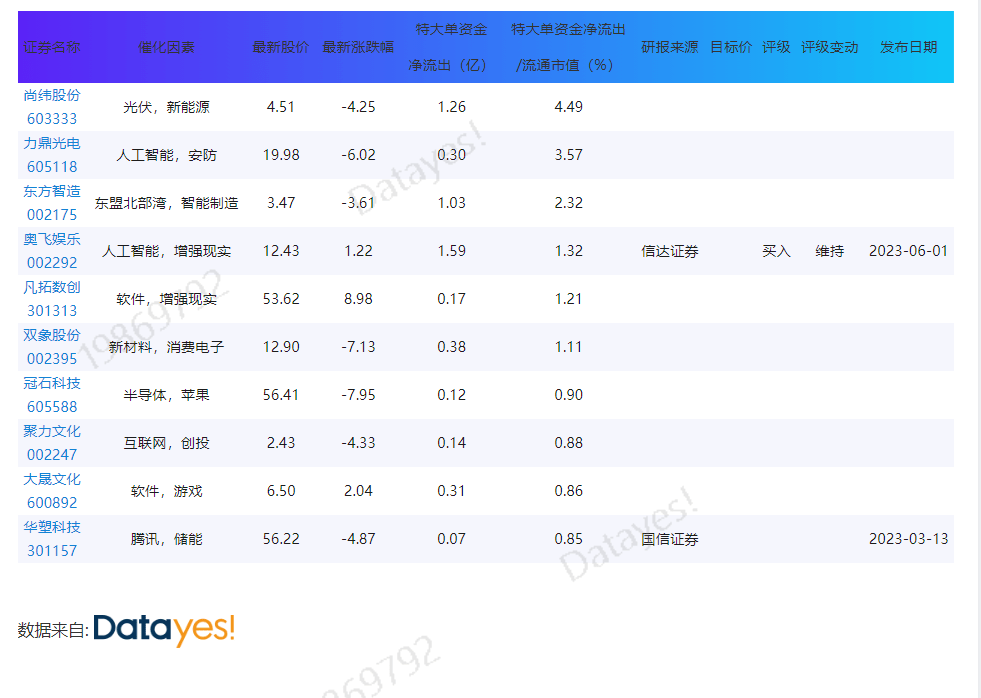
Task: Click the 2023-06-01 publish date
Action: [908, 251]
